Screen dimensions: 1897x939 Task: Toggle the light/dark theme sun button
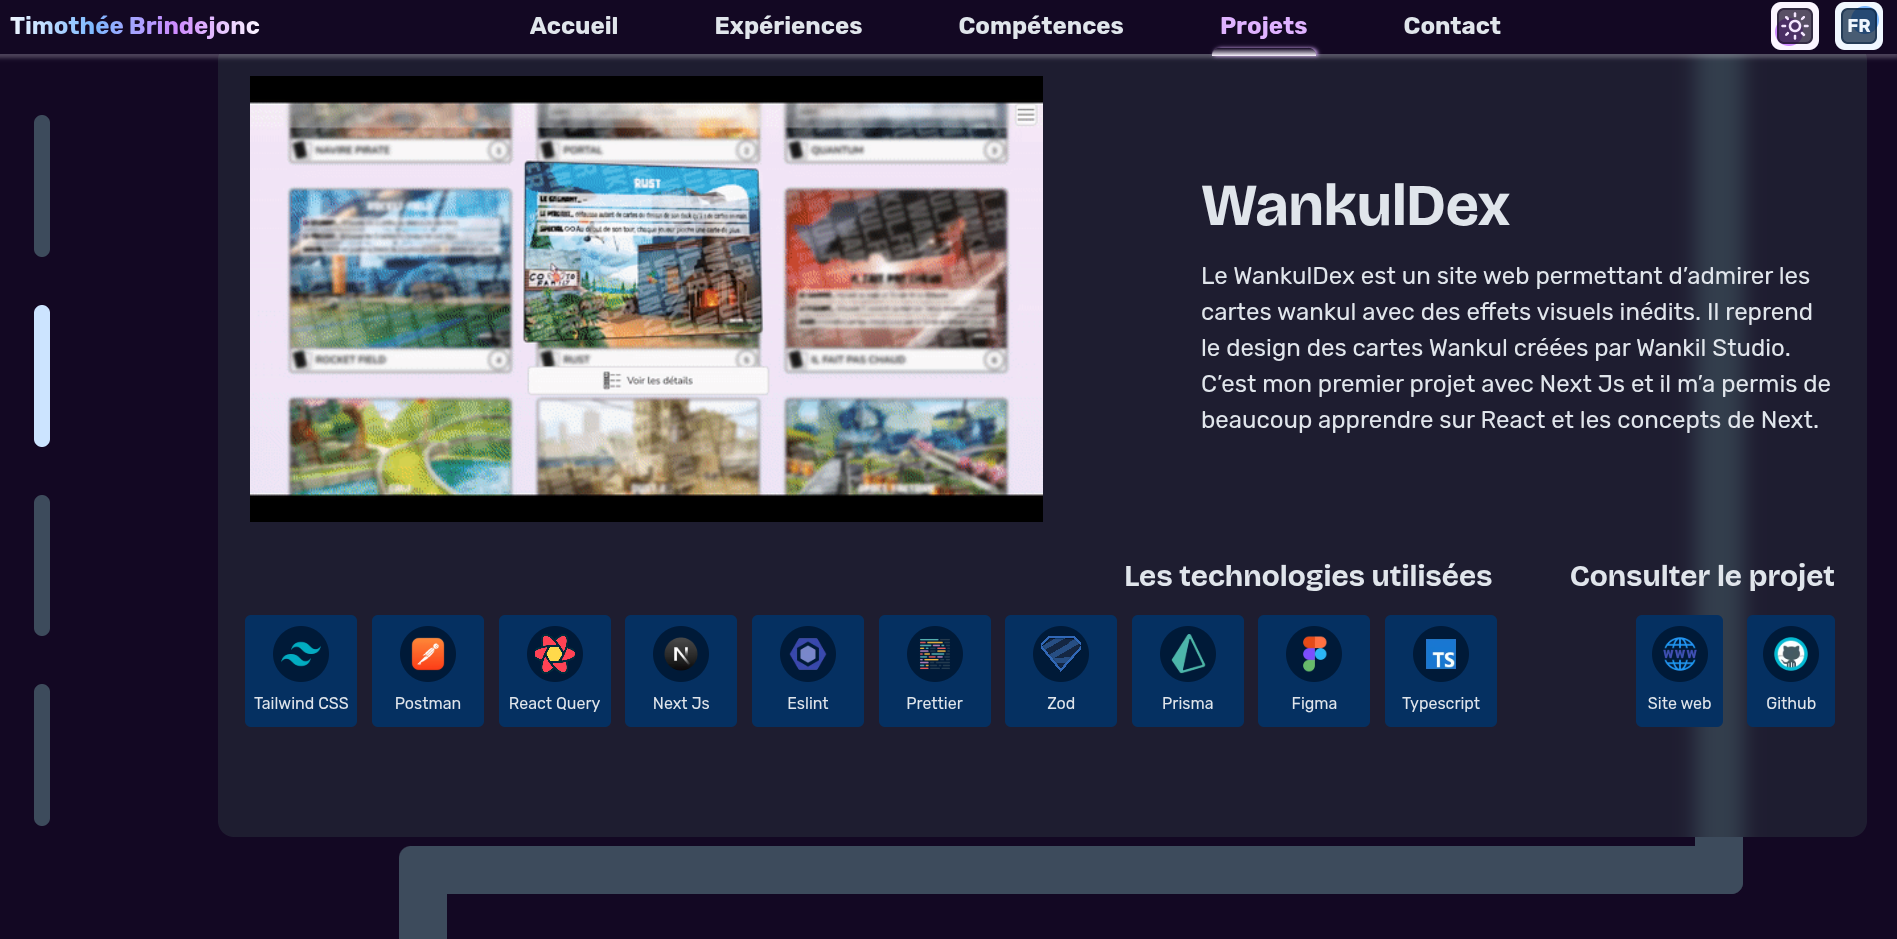tap(1795, 26)
